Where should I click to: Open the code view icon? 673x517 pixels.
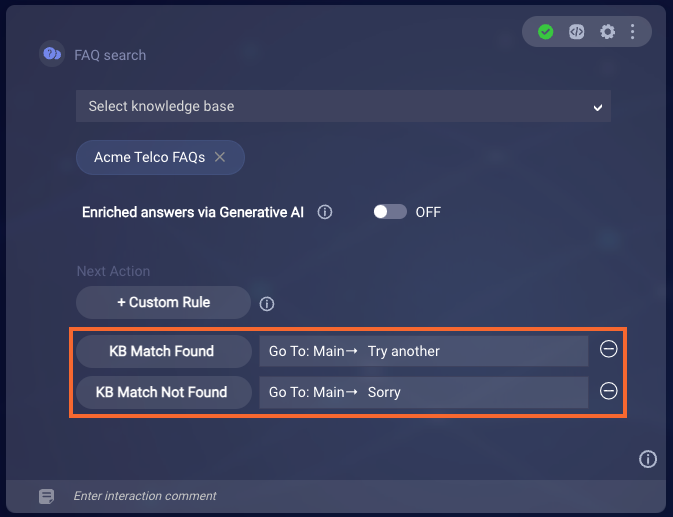576,32
